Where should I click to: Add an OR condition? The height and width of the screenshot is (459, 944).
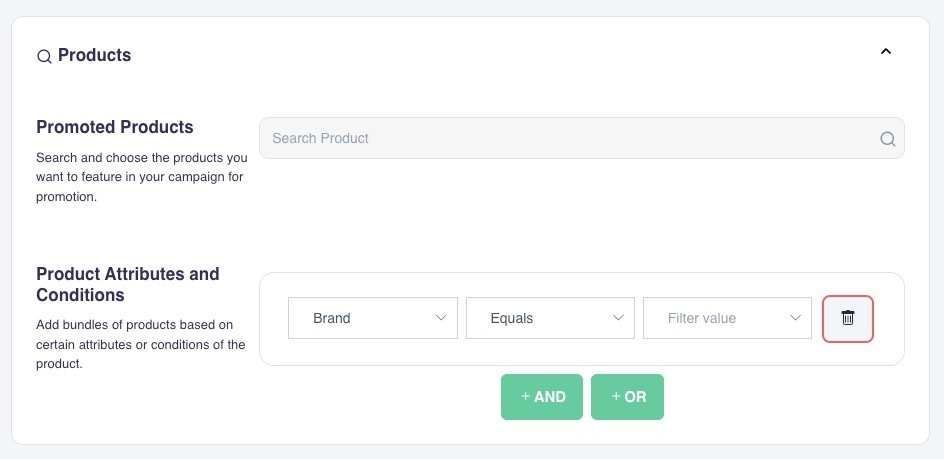click(x=628, y=397)
